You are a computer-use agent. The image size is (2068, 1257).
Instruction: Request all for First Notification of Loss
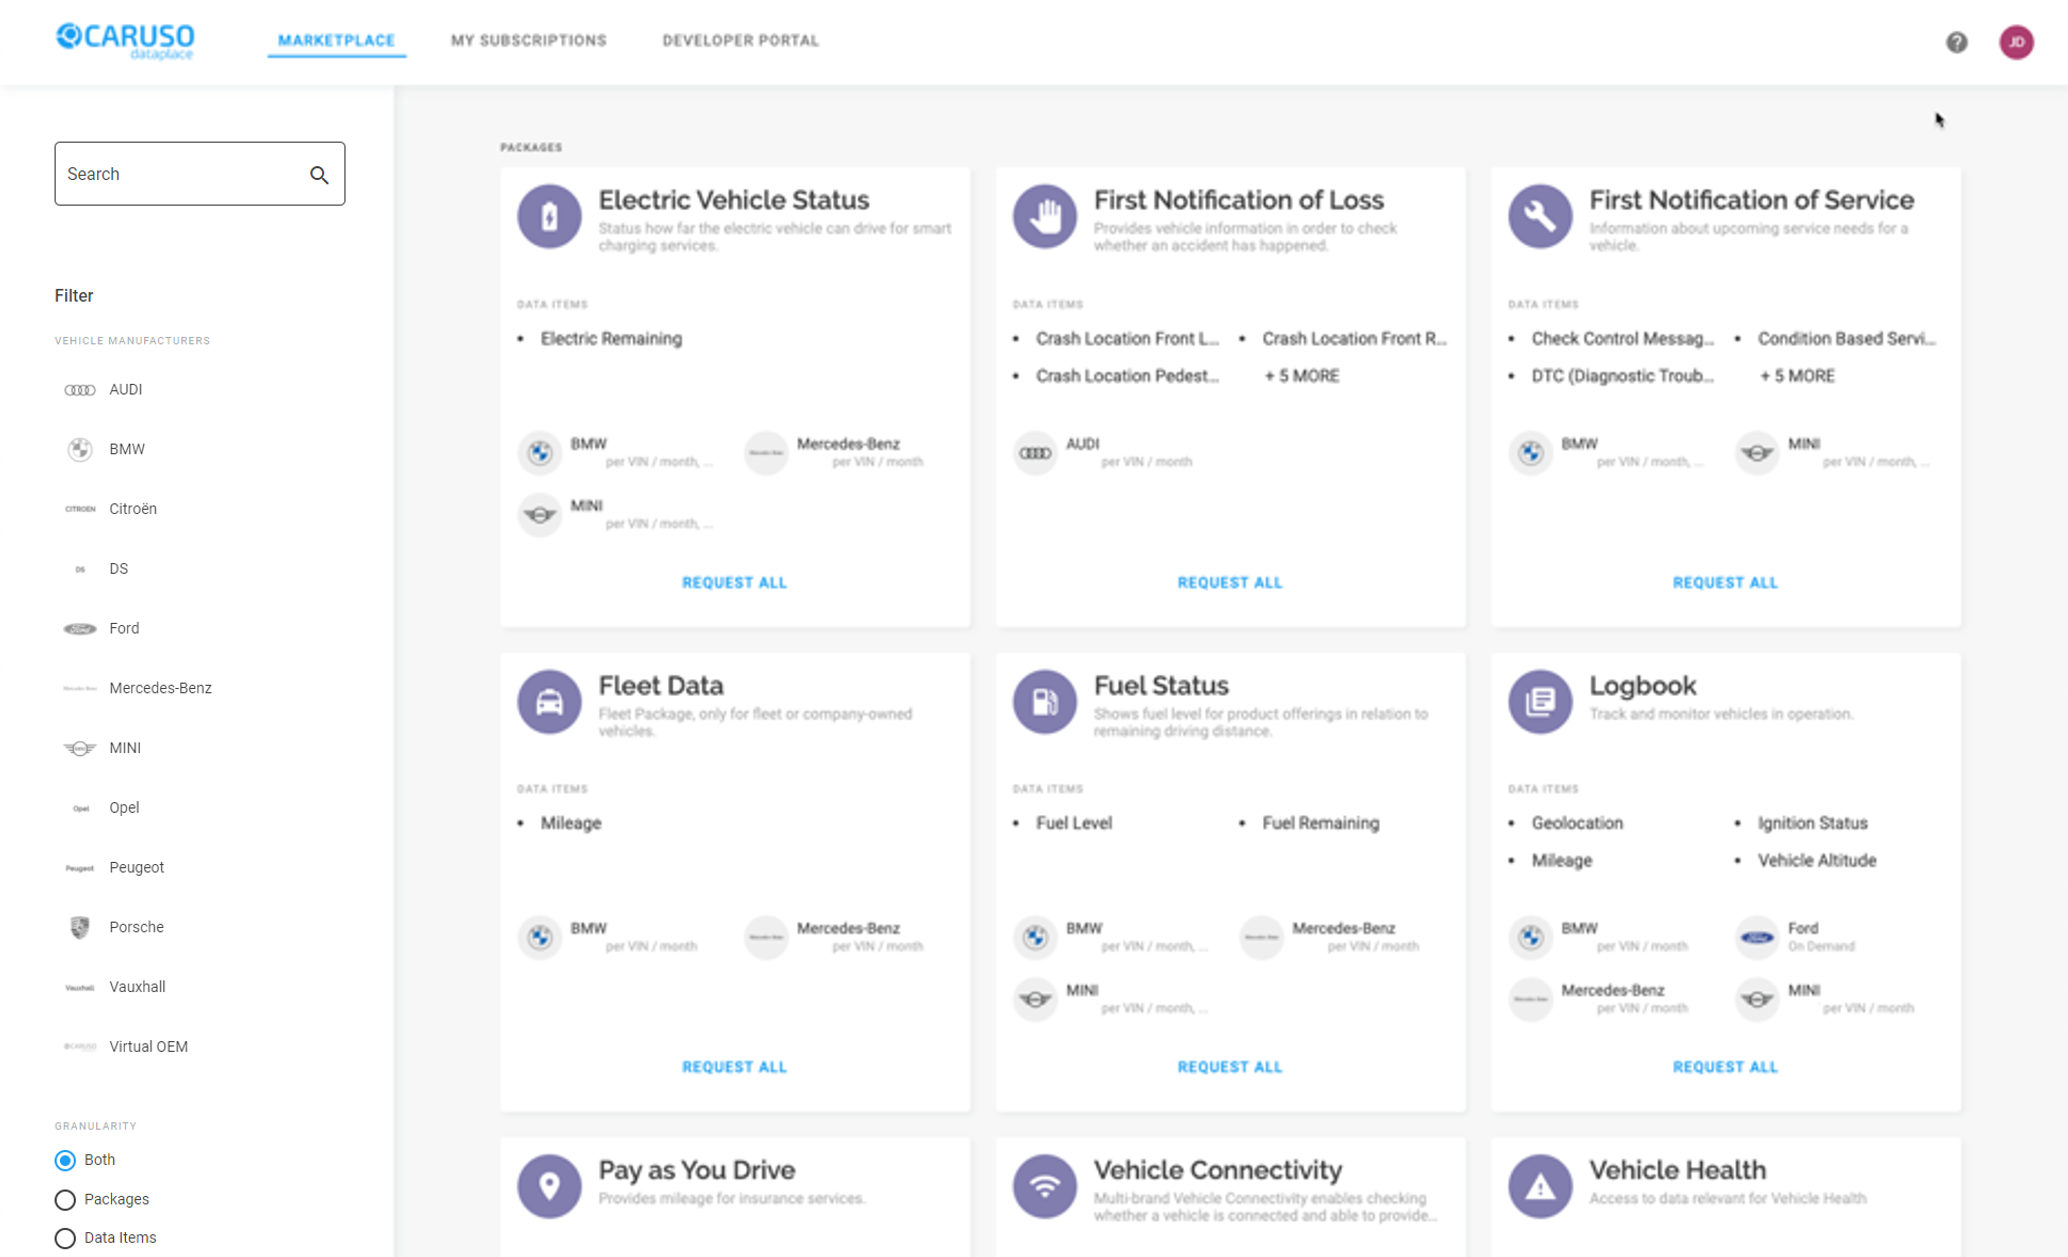coord(1229,583)
